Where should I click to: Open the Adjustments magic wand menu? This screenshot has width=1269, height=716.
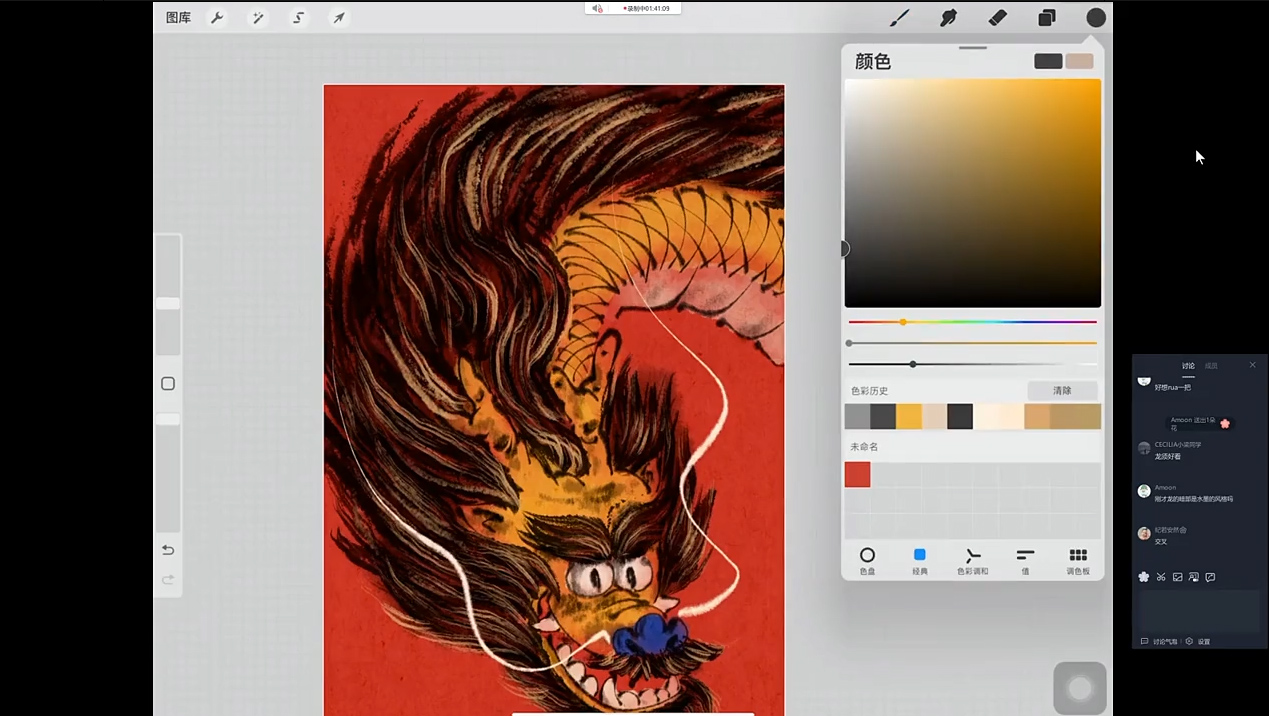coord(258,18)
